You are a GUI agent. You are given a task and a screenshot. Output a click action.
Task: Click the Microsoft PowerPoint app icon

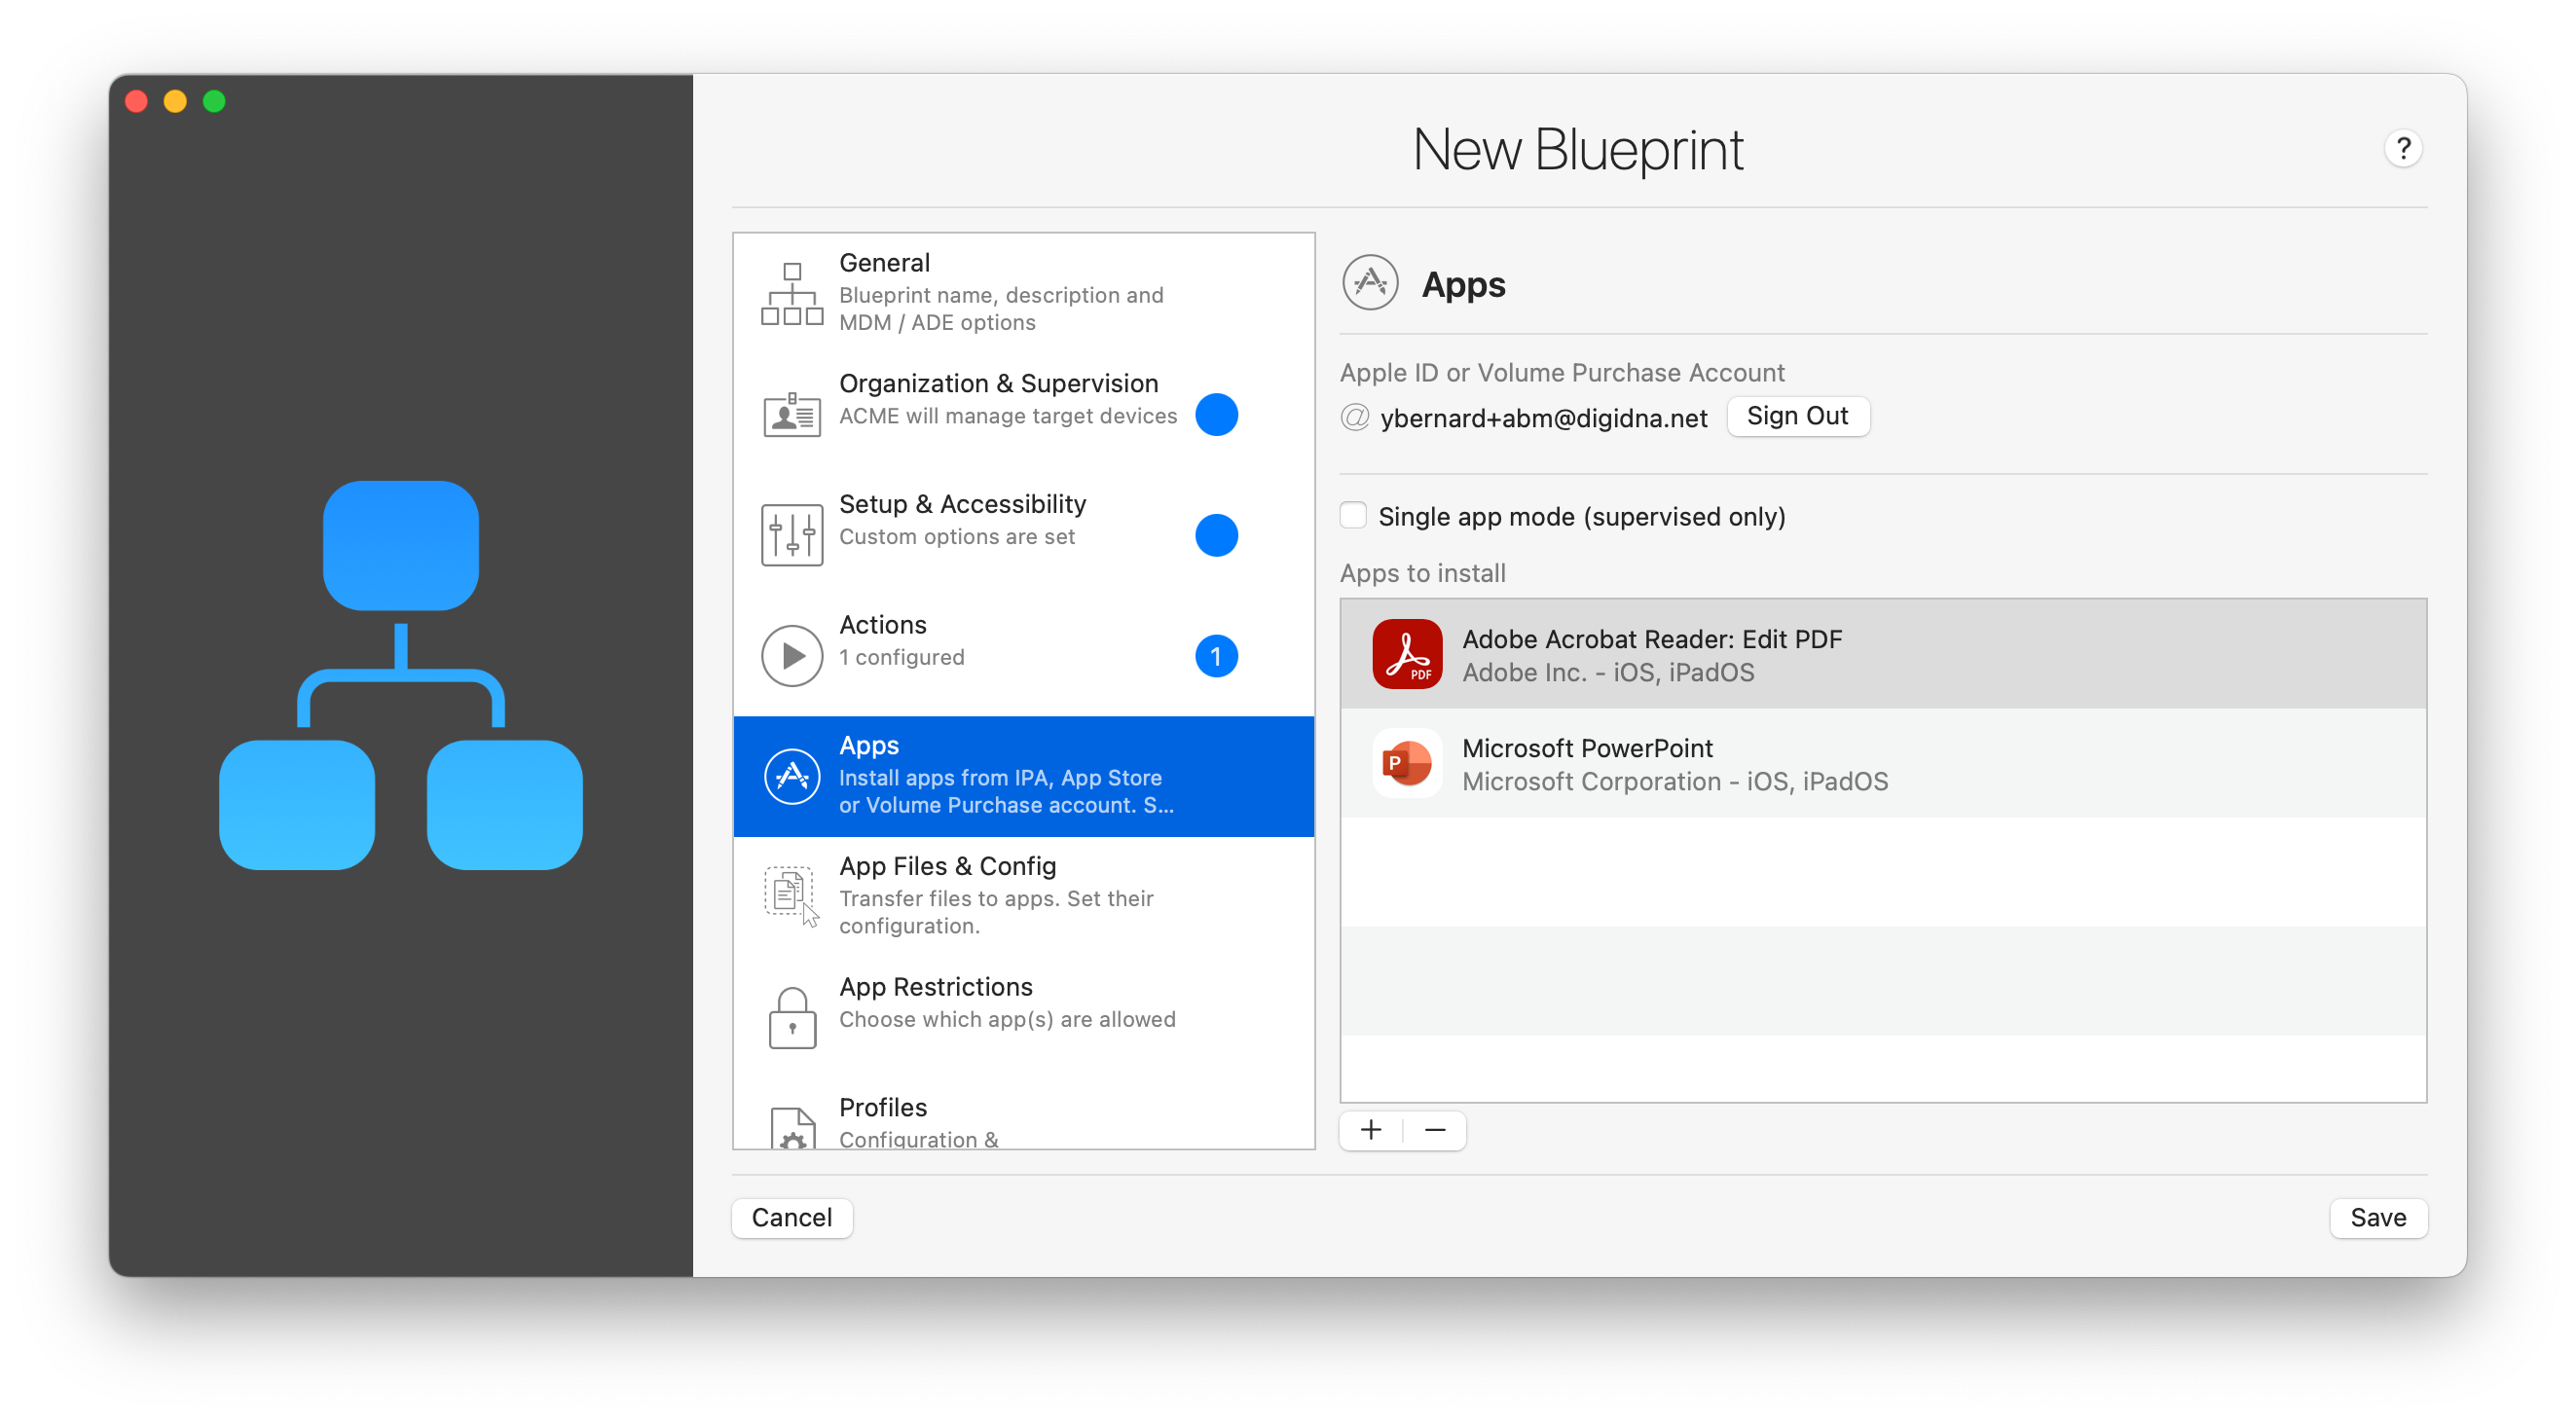pyautogui.click(x=1406, y=763)
